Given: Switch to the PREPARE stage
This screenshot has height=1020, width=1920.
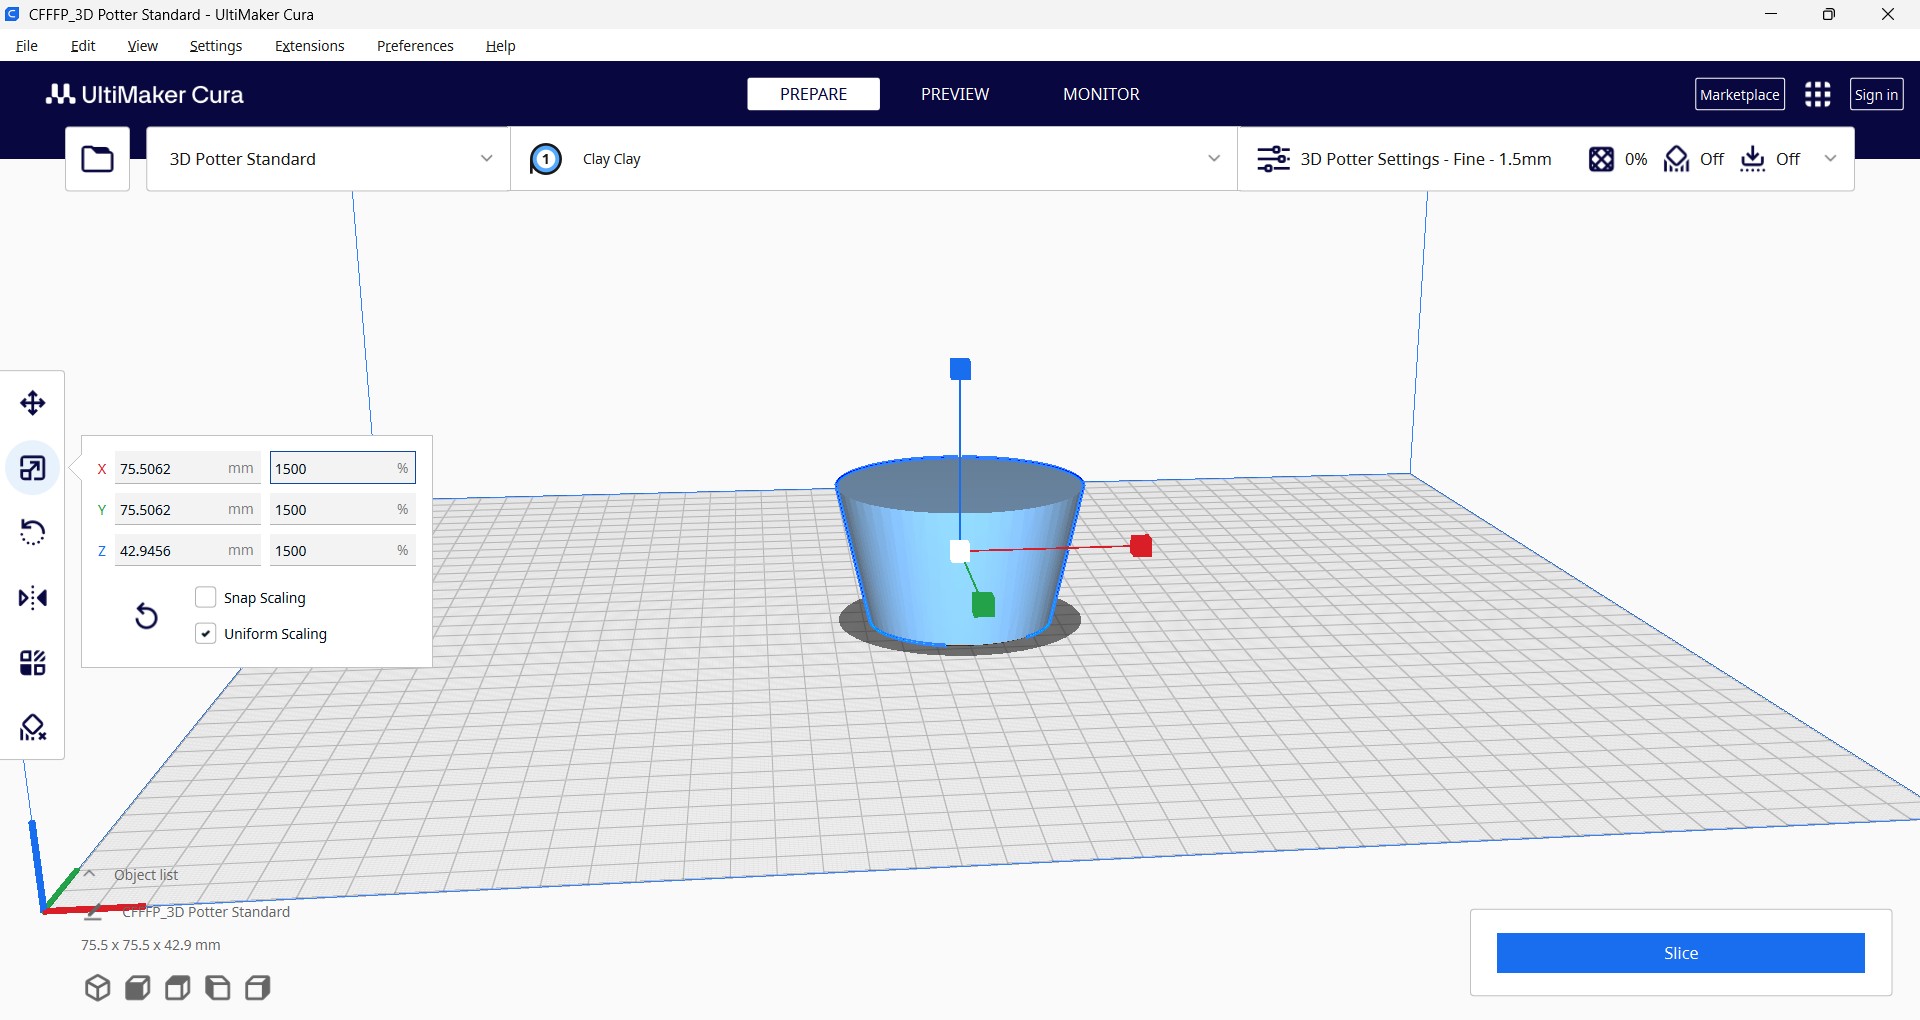Looking at the screenshot, I should (813, 94).
